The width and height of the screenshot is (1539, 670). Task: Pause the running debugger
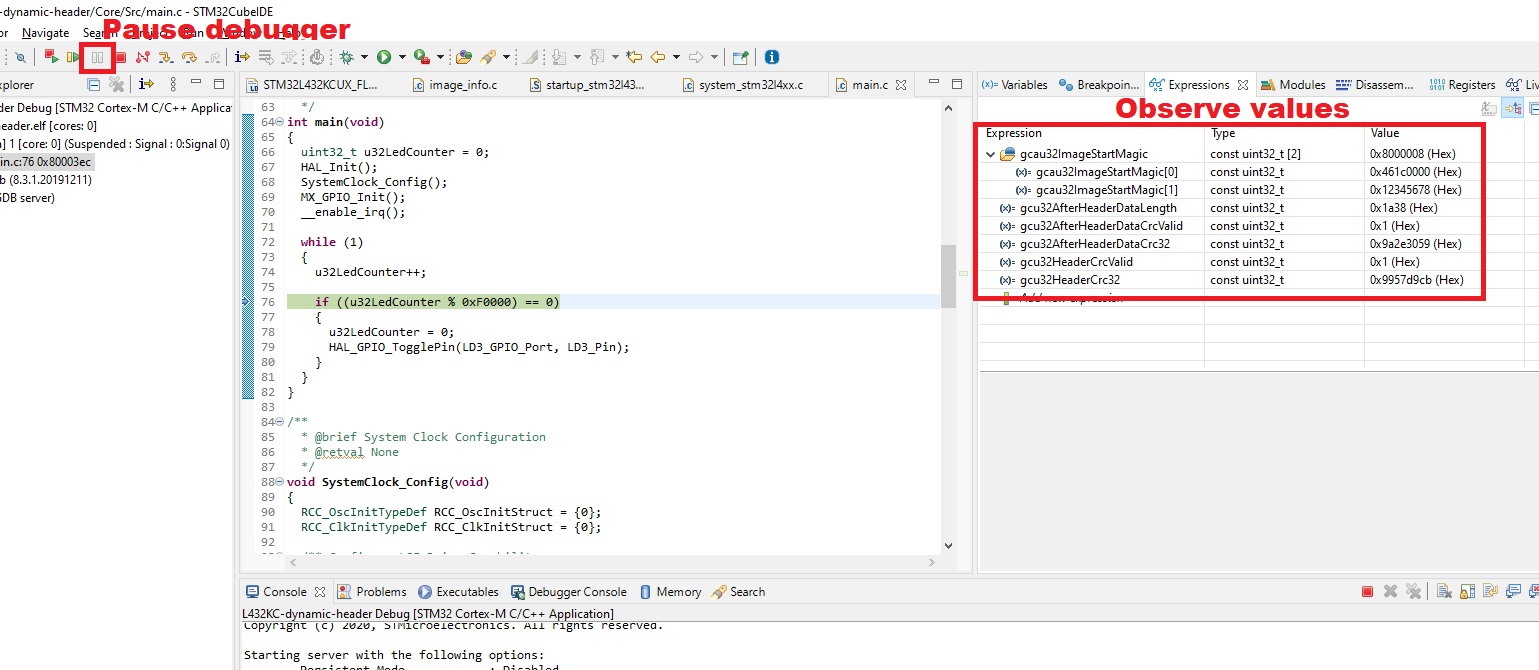pyautogui.click(x=97, y=57)
